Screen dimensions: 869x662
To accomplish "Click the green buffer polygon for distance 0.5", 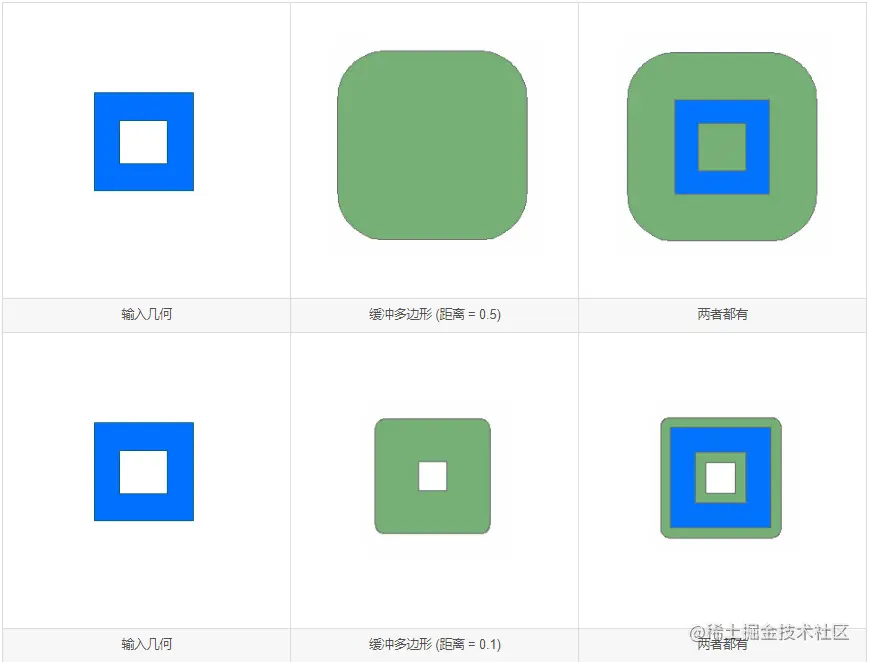I will point(432,145).
